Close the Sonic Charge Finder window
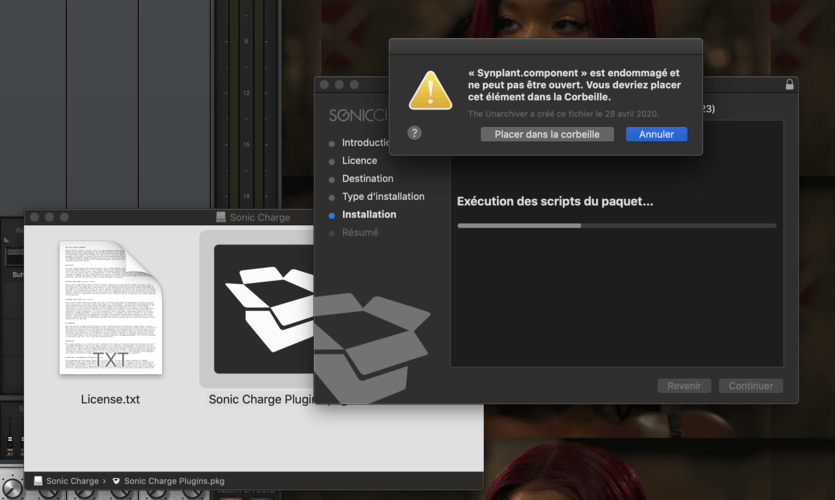835x500 pixels. point(35,217)
